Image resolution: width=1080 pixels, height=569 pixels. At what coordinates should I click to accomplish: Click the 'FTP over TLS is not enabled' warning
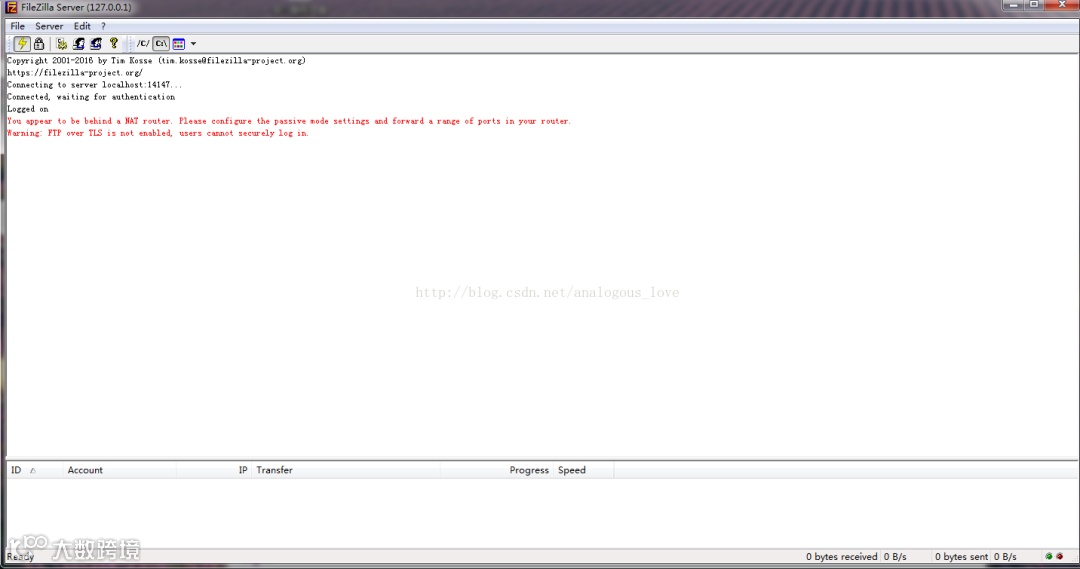(x=158, y=133)
